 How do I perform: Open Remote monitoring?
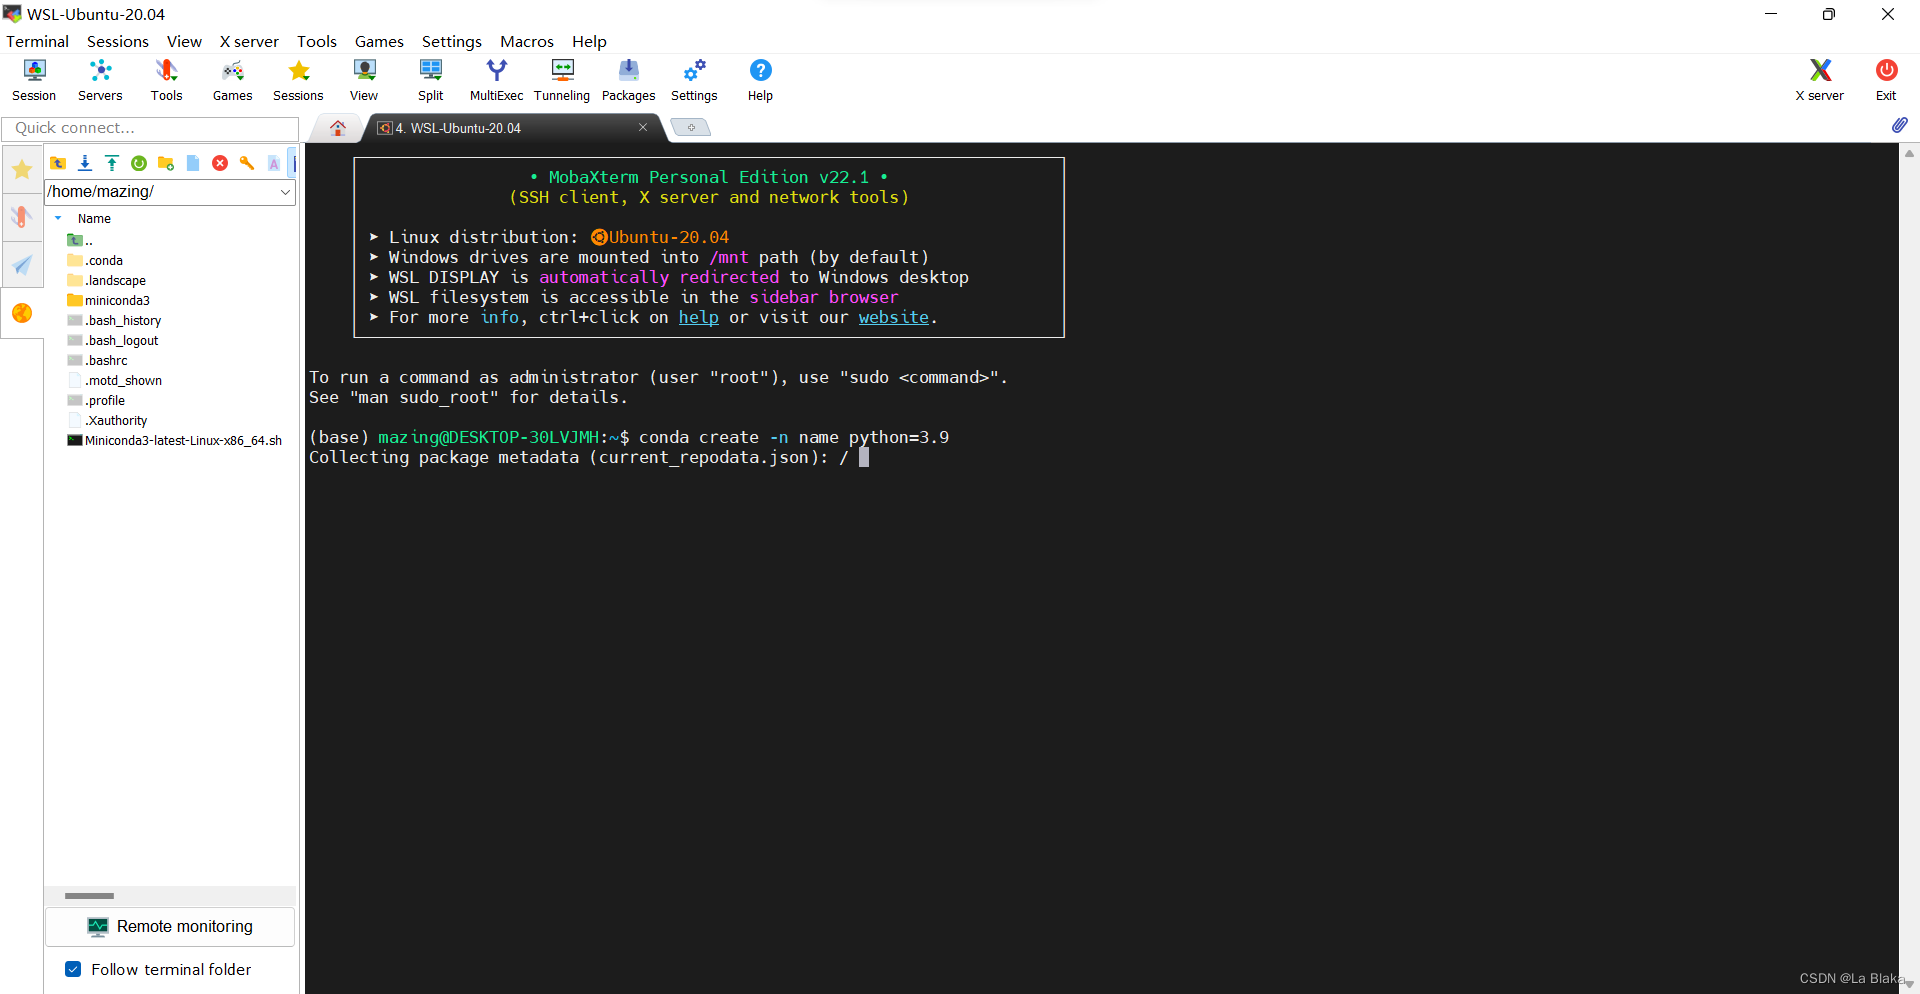[170, 926]
